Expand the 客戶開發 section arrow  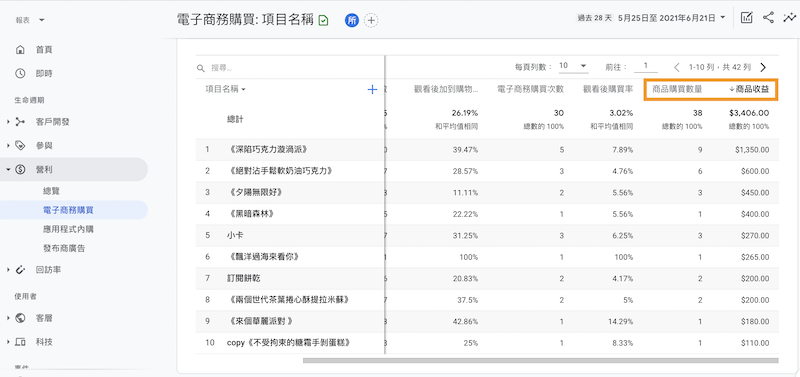8,122
